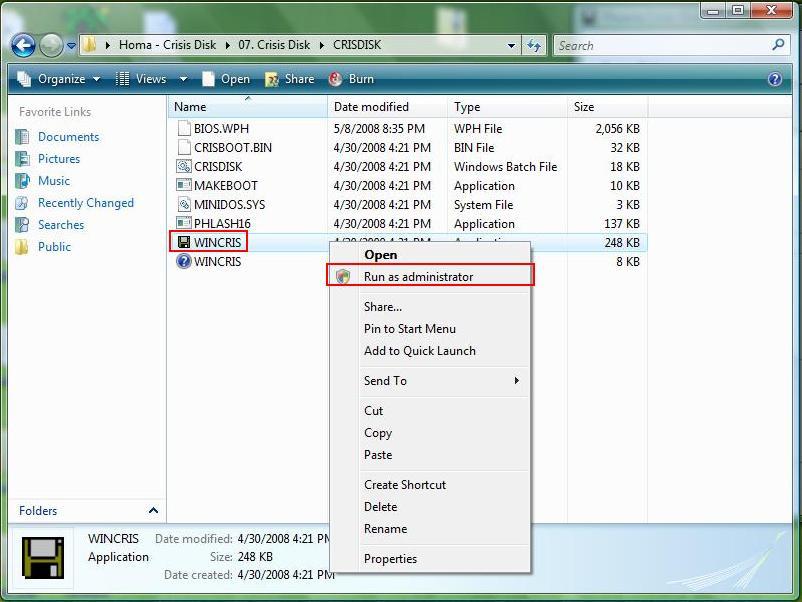Click the Searches sidebar icon
Viewport: 802px width, 602px height.
click(x=22, y=225)
